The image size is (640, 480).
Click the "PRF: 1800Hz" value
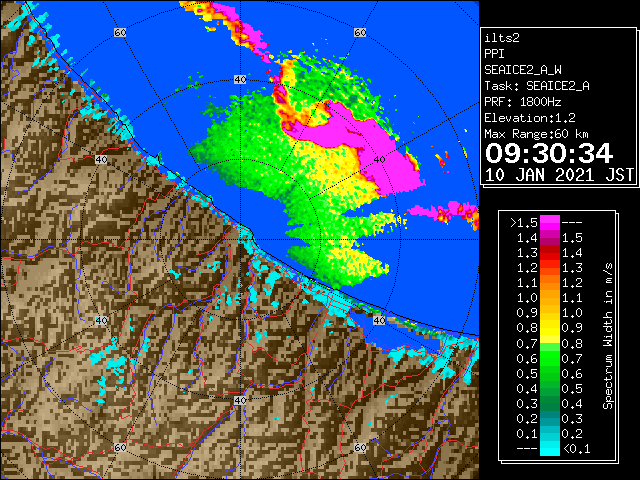point(523,102)
